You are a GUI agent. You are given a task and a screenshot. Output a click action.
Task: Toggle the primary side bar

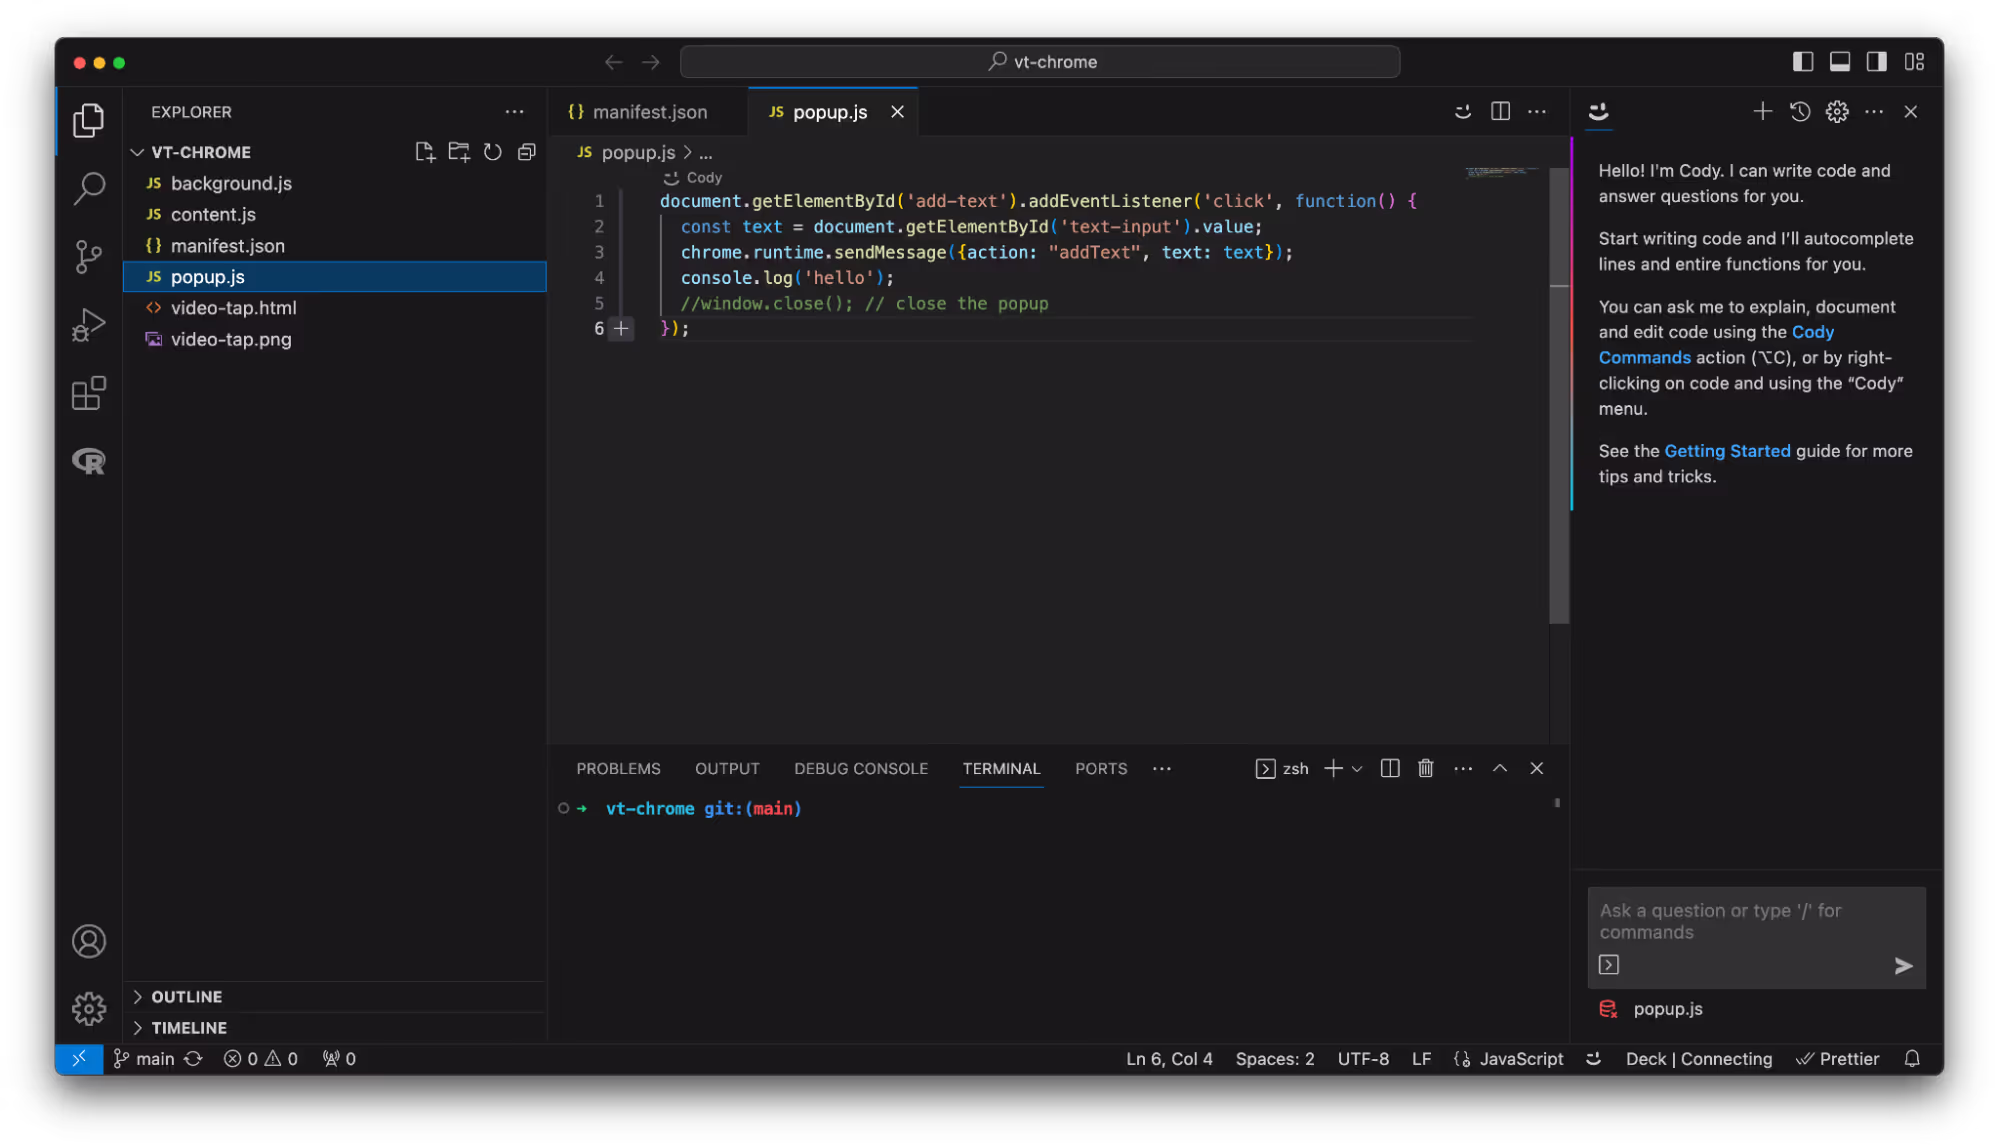click(x=1803, y=62)
